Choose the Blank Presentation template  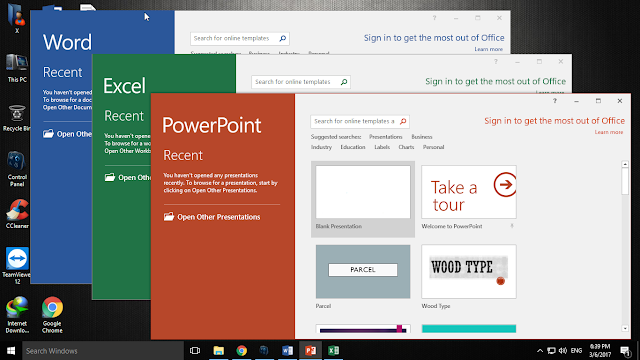tap(363, 199)
